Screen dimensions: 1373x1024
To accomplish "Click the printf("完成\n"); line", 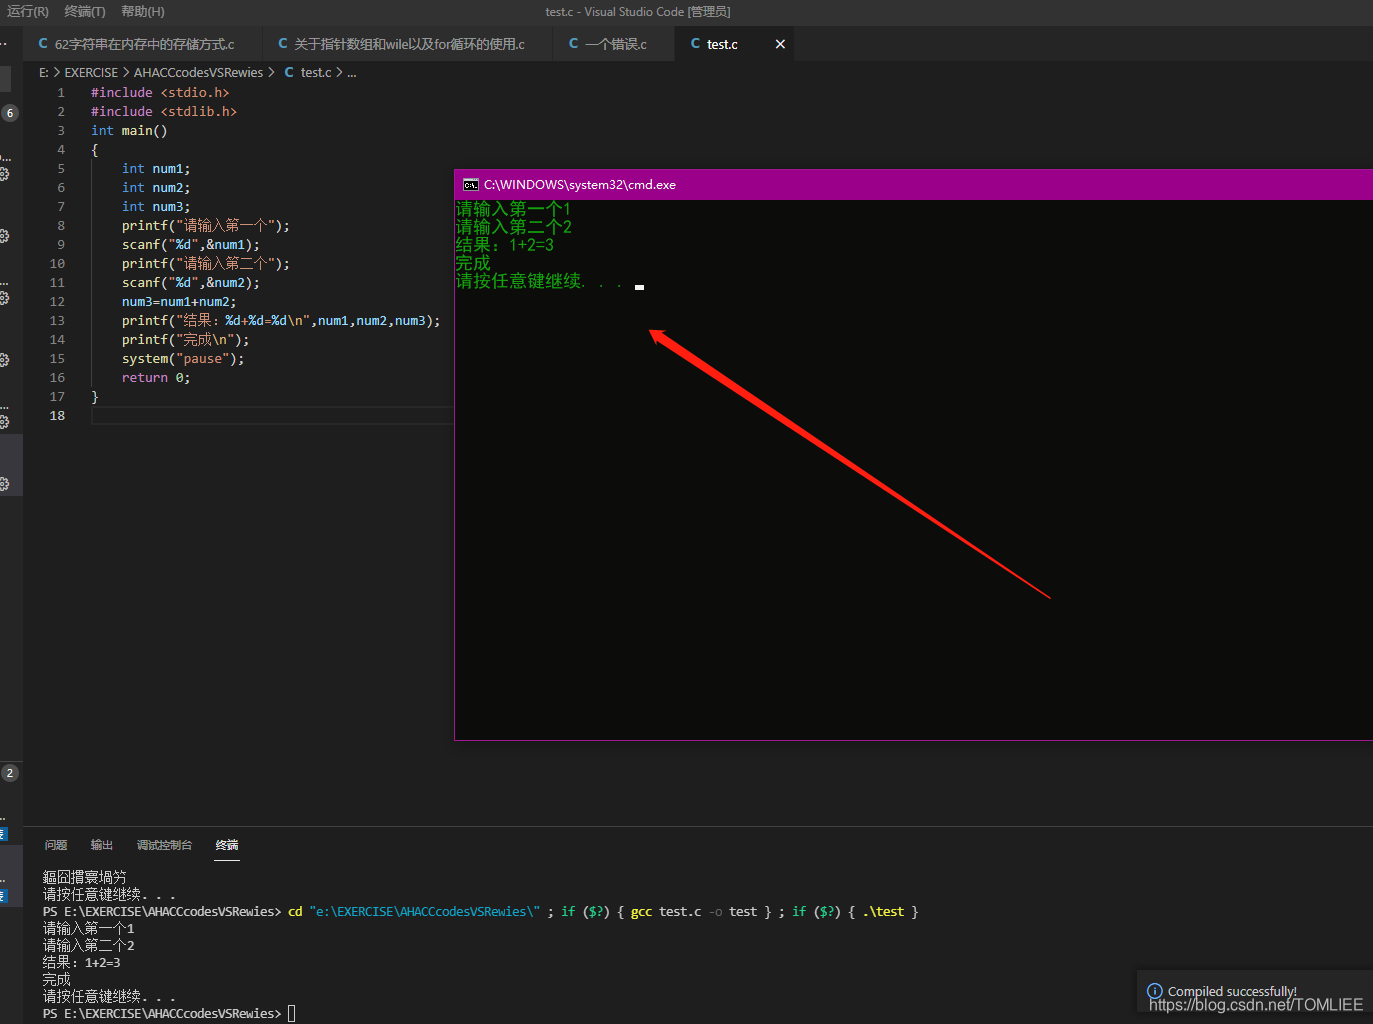I will (186, 339).
